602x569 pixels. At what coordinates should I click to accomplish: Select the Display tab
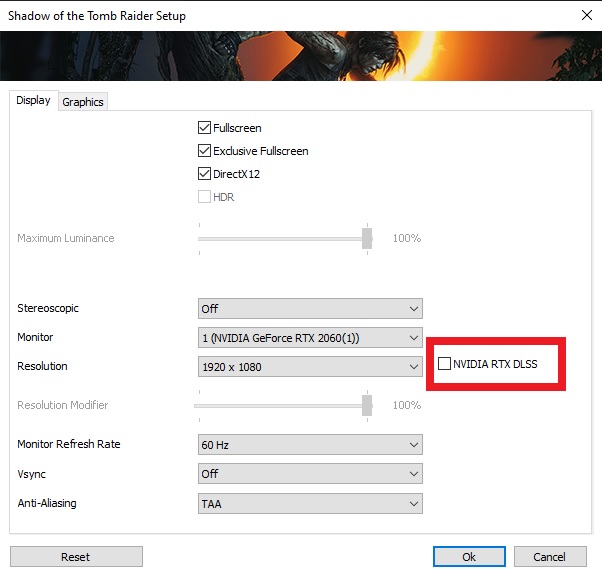click(33, 101)
